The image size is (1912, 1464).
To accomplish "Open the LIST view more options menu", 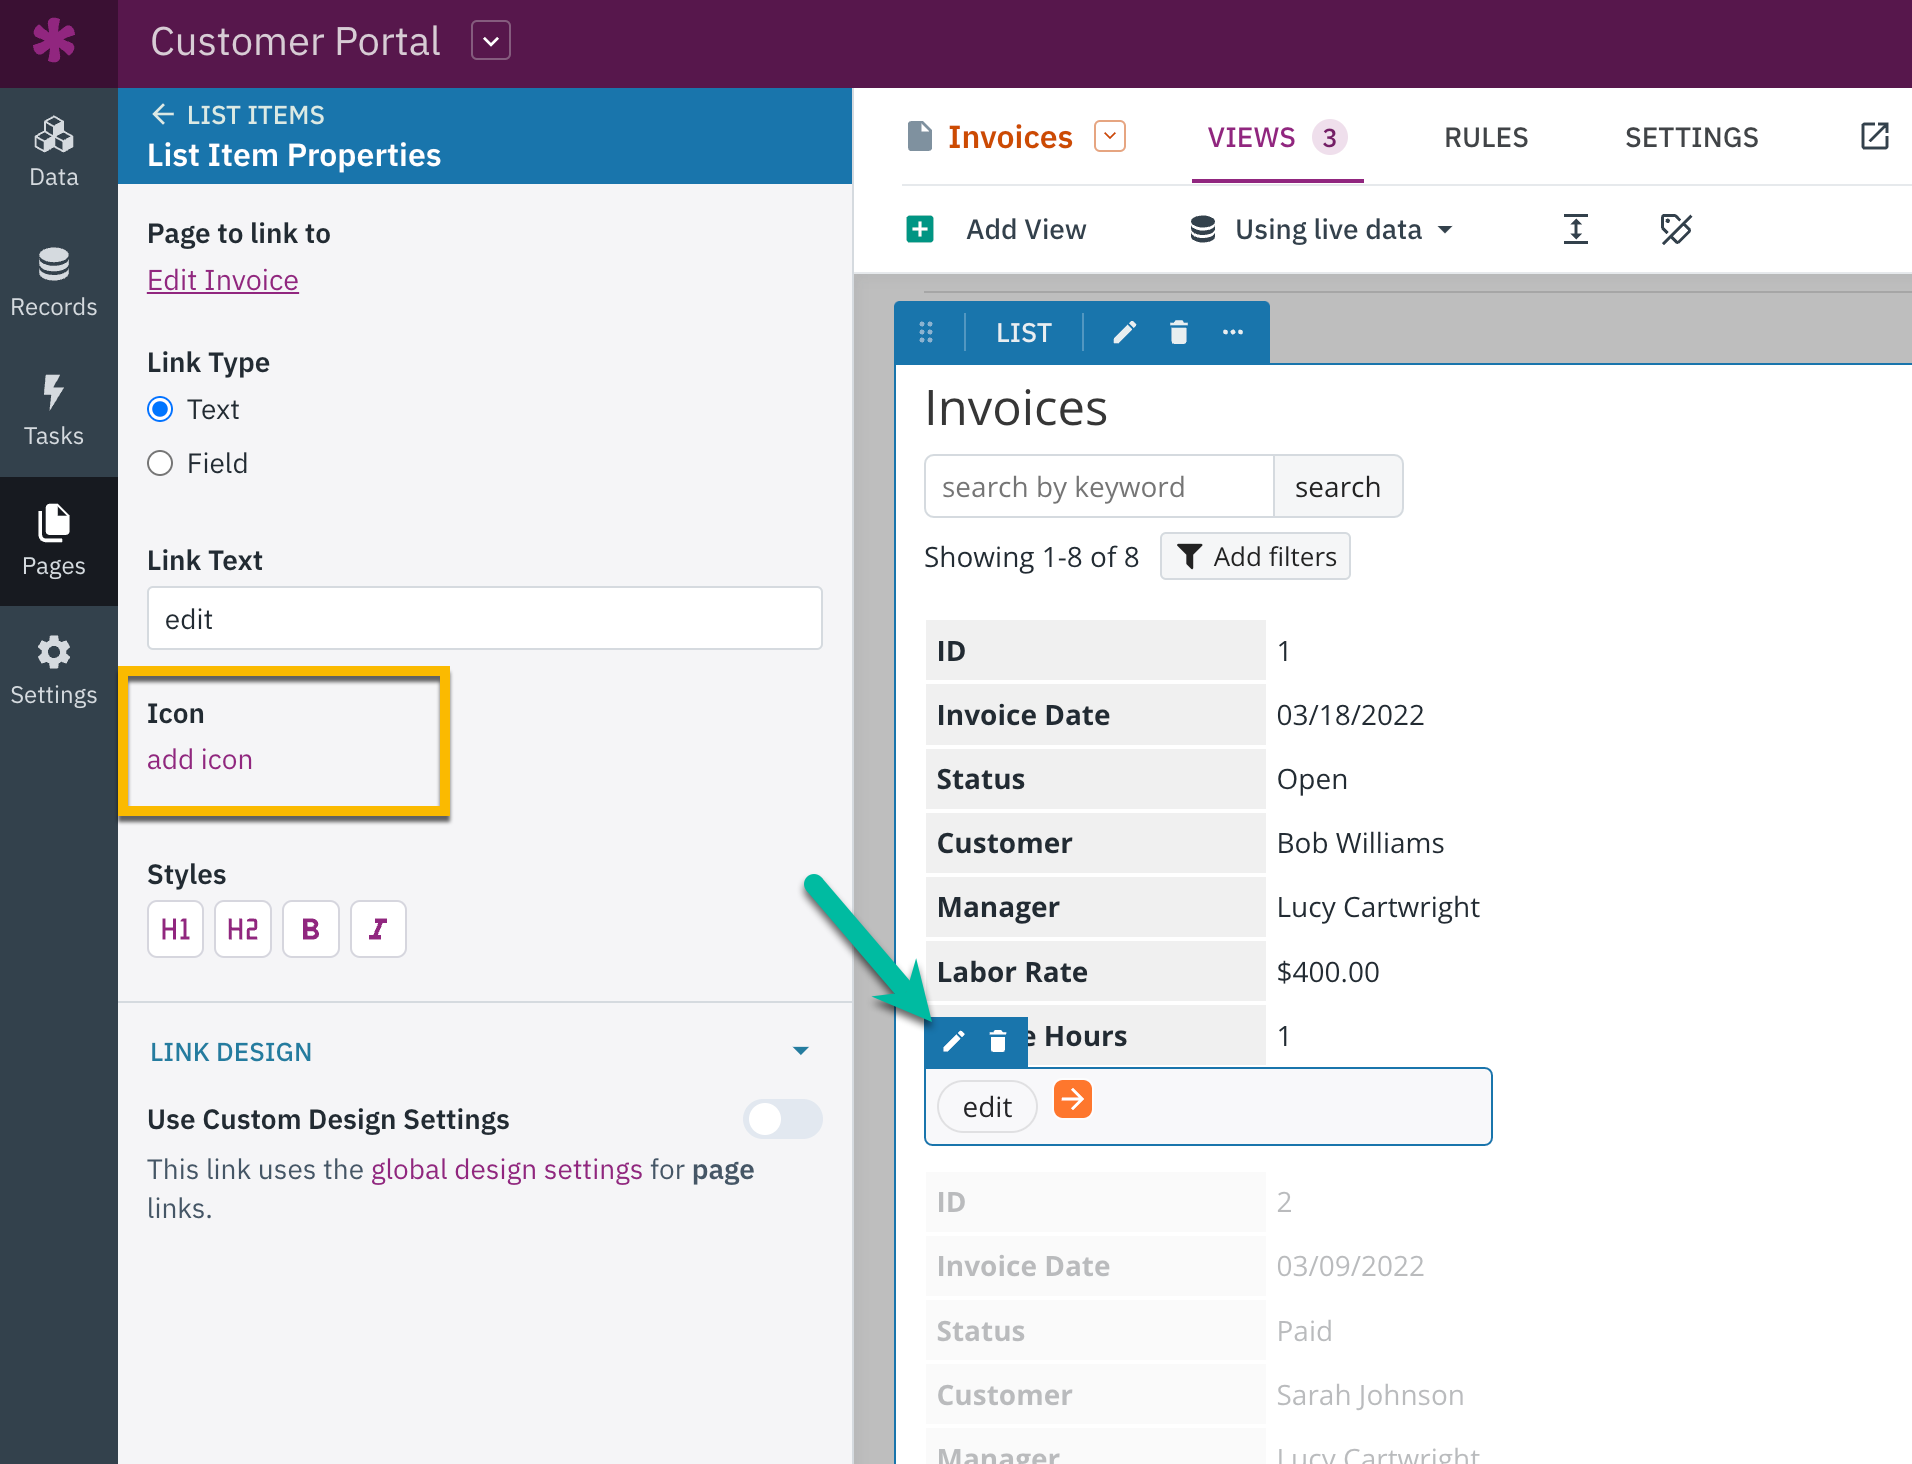I will (x=1233, y=333).
